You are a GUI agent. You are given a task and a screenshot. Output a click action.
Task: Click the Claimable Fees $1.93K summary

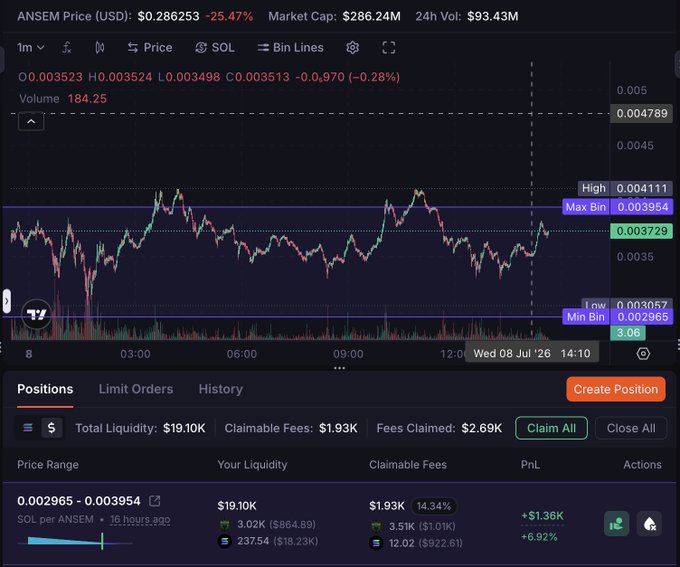tap(291, 428)
